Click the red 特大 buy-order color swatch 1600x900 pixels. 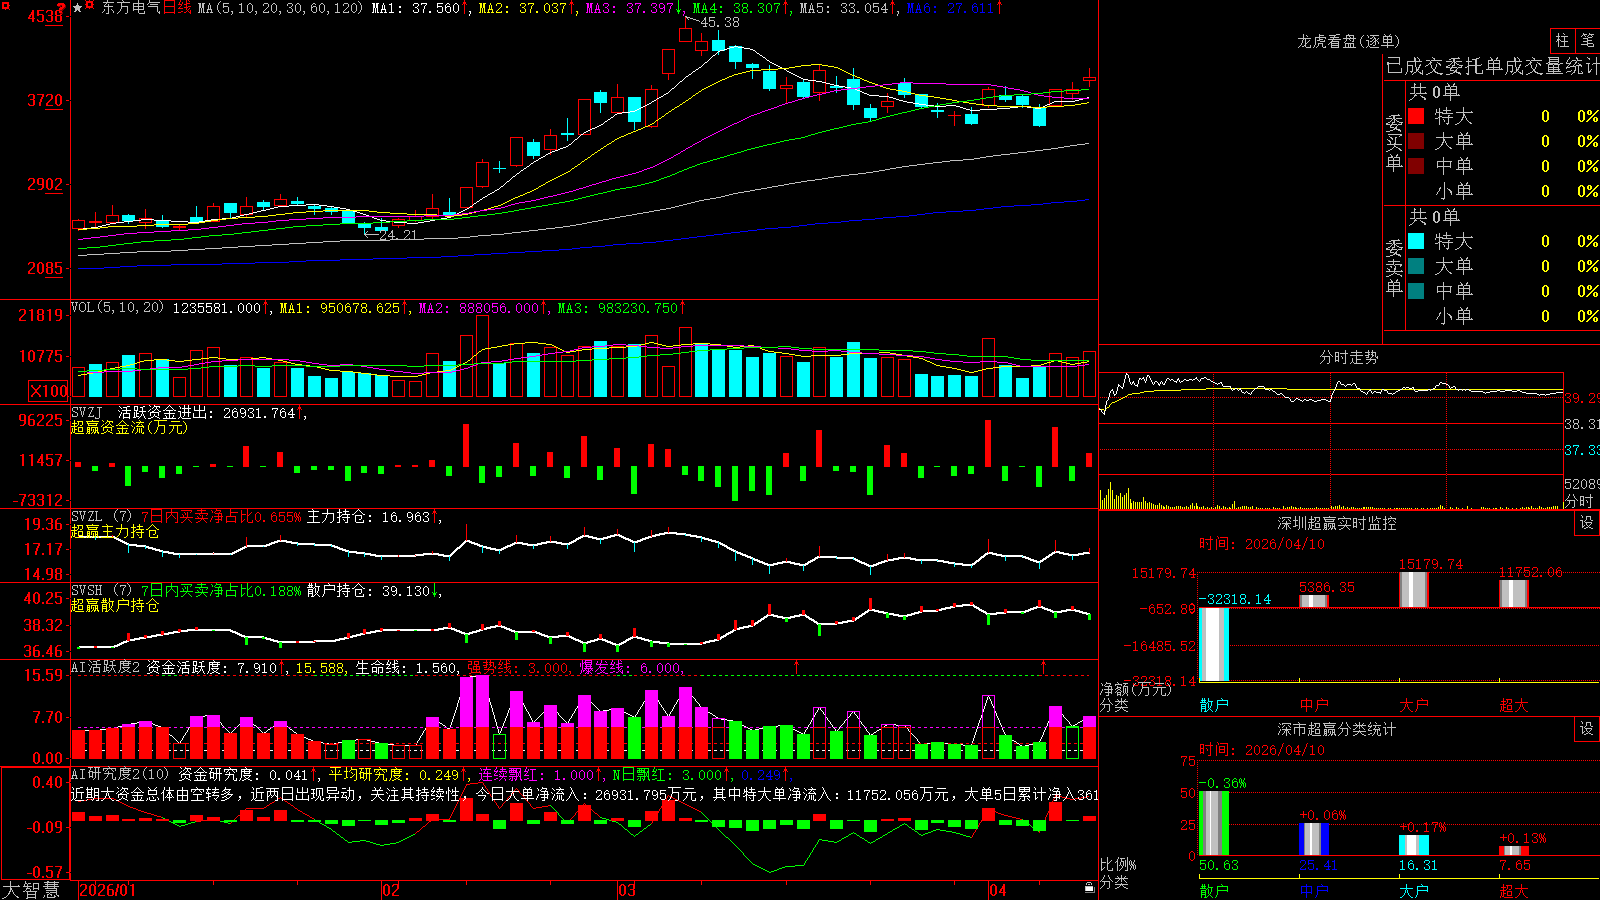(1416, 116)
